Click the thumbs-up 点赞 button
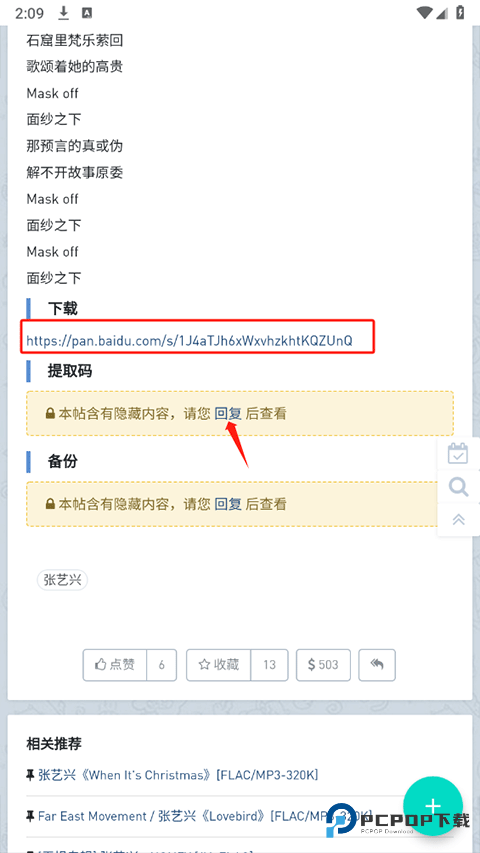 click(x=115, y=664)
